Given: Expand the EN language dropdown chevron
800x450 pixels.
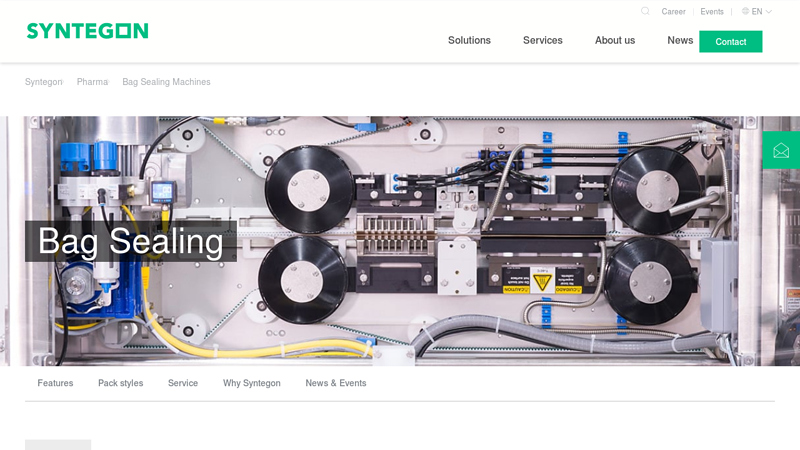Looking at the screenshot, I should pos(768,12).
